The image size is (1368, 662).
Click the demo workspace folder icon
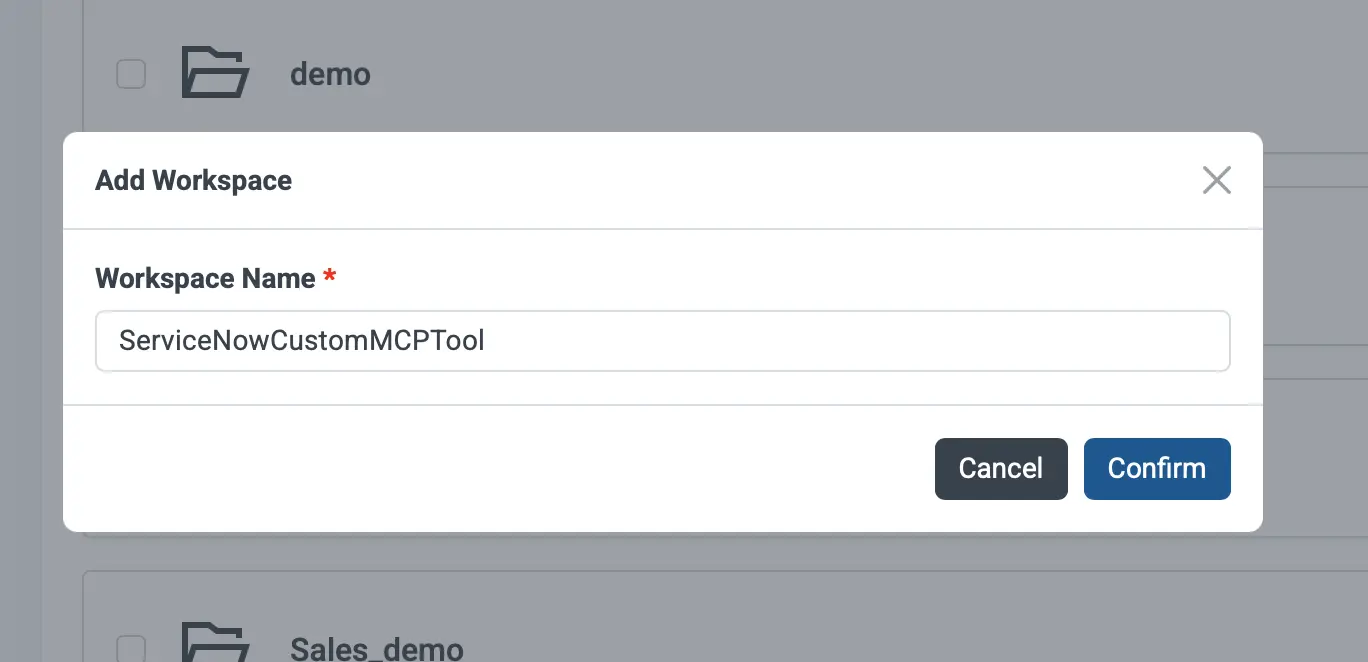coord(215,73)
